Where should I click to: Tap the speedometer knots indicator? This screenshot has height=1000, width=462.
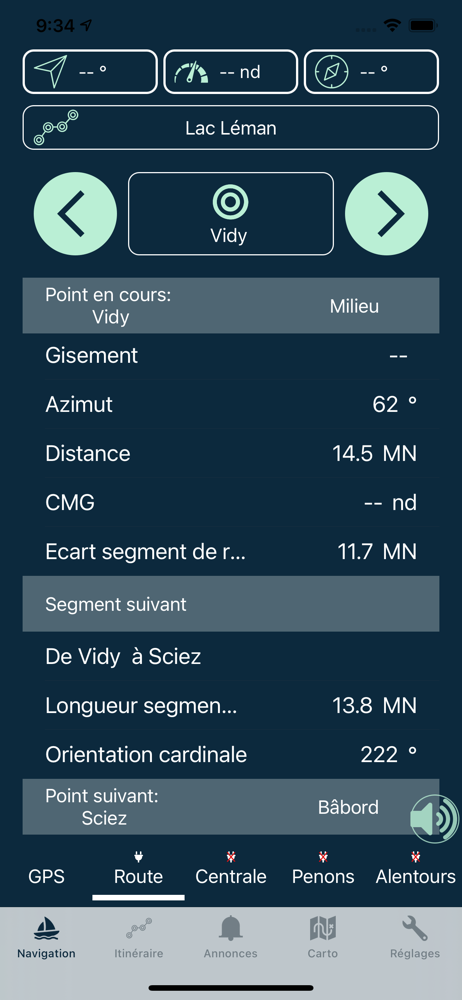231,71
